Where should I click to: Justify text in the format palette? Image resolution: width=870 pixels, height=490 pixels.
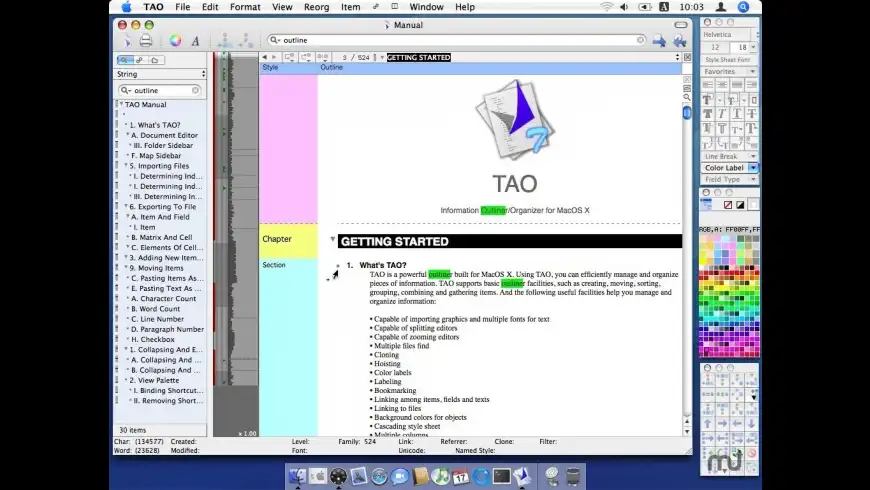[737, 84]
